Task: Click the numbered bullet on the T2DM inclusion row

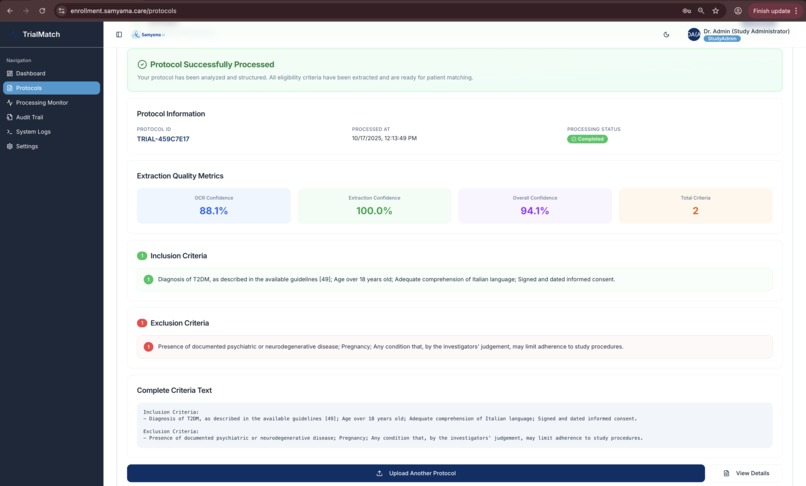Action: [148, 279]
